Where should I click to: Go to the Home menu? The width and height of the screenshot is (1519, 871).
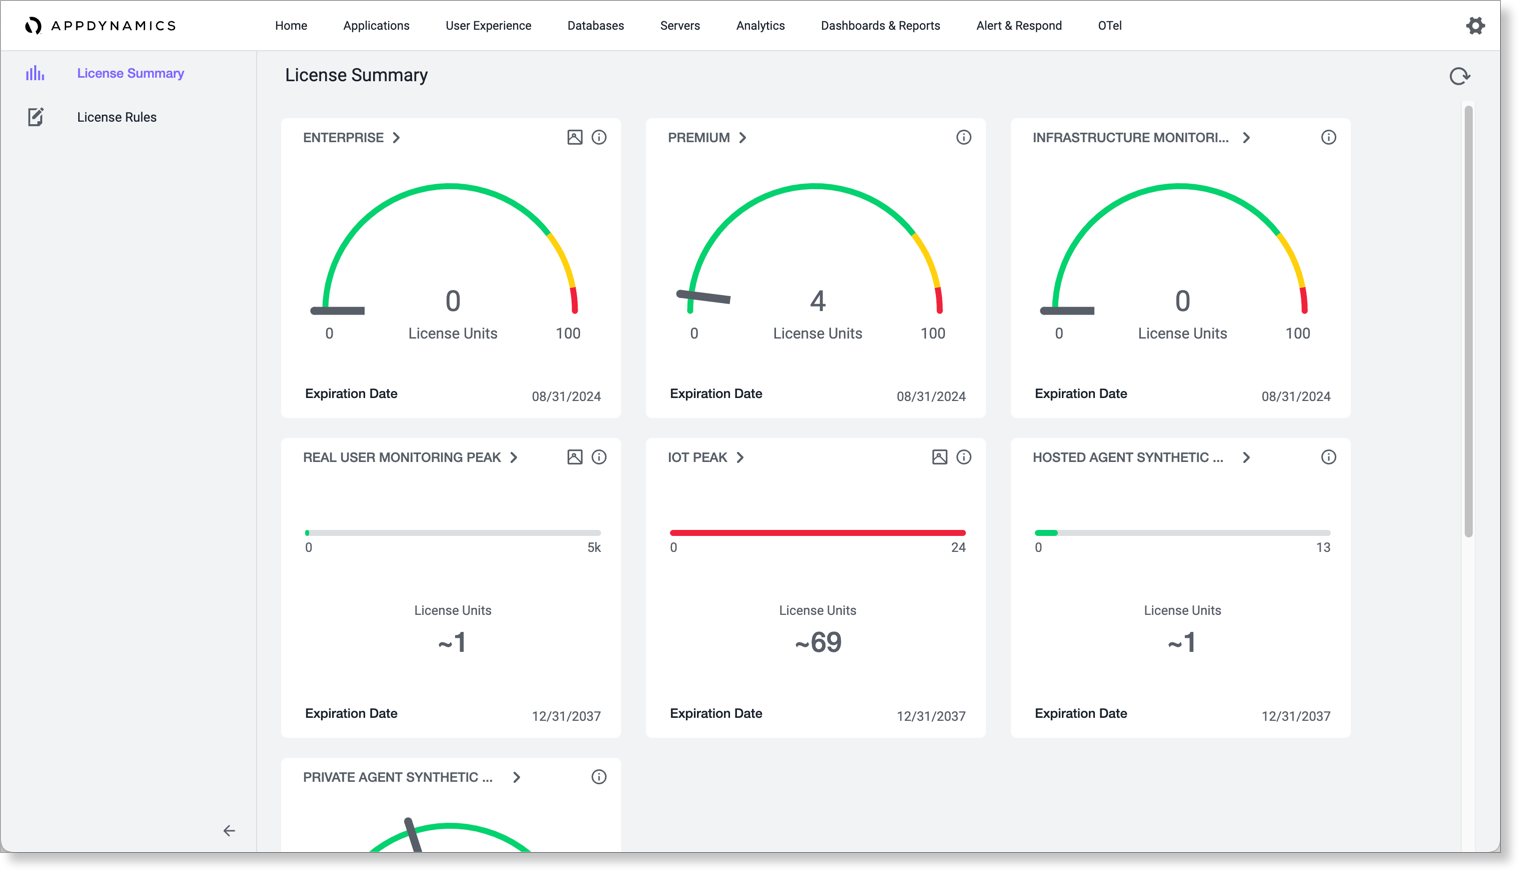pyautogui.click(x=291, y=26)
